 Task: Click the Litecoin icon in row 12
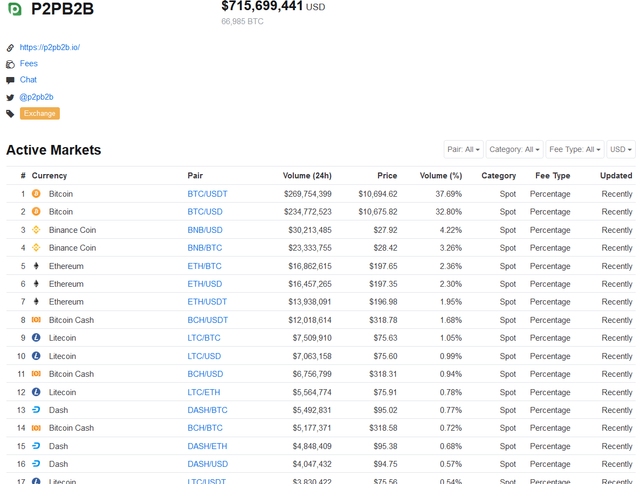[36, 392]
